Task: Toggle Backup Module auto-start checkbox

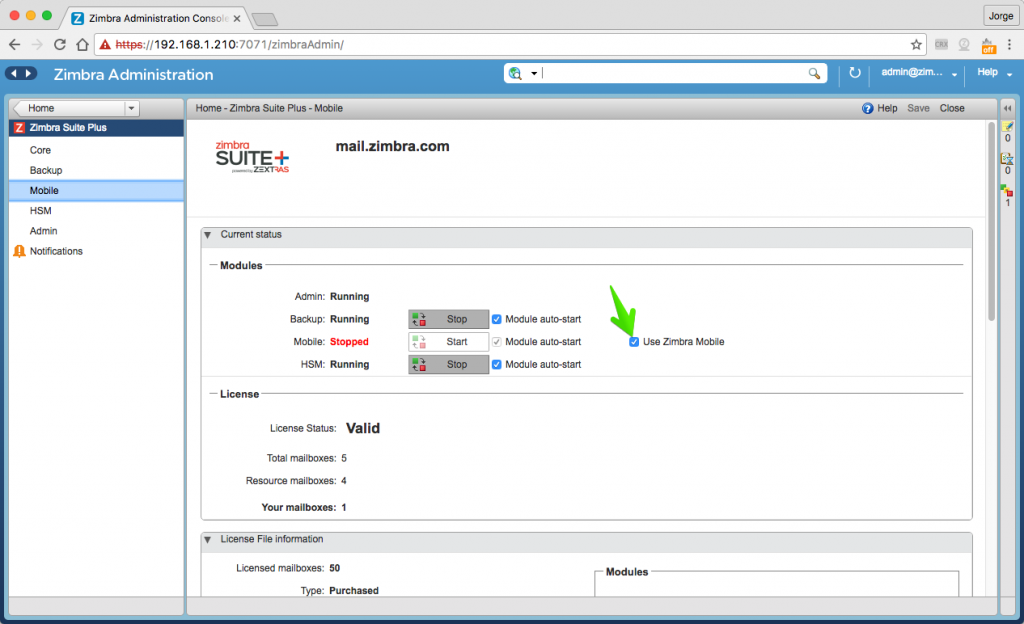Action: 496,319
